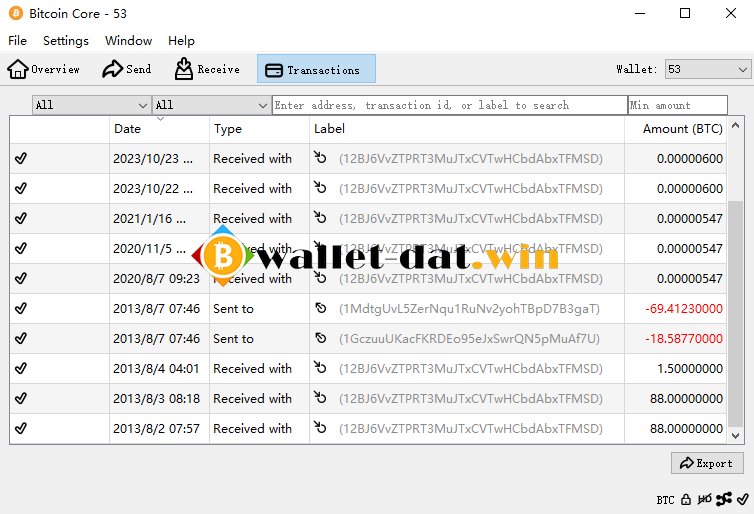Click the received arrow icon in the 2013/8/2 row

tap(320, 427)
